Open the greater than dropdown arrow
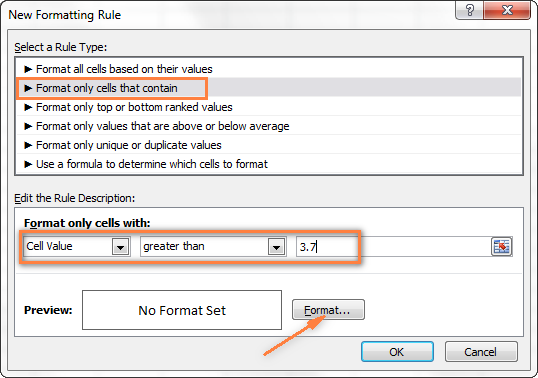Viewport: 538px width, 378px height. (x=277, y=247)
